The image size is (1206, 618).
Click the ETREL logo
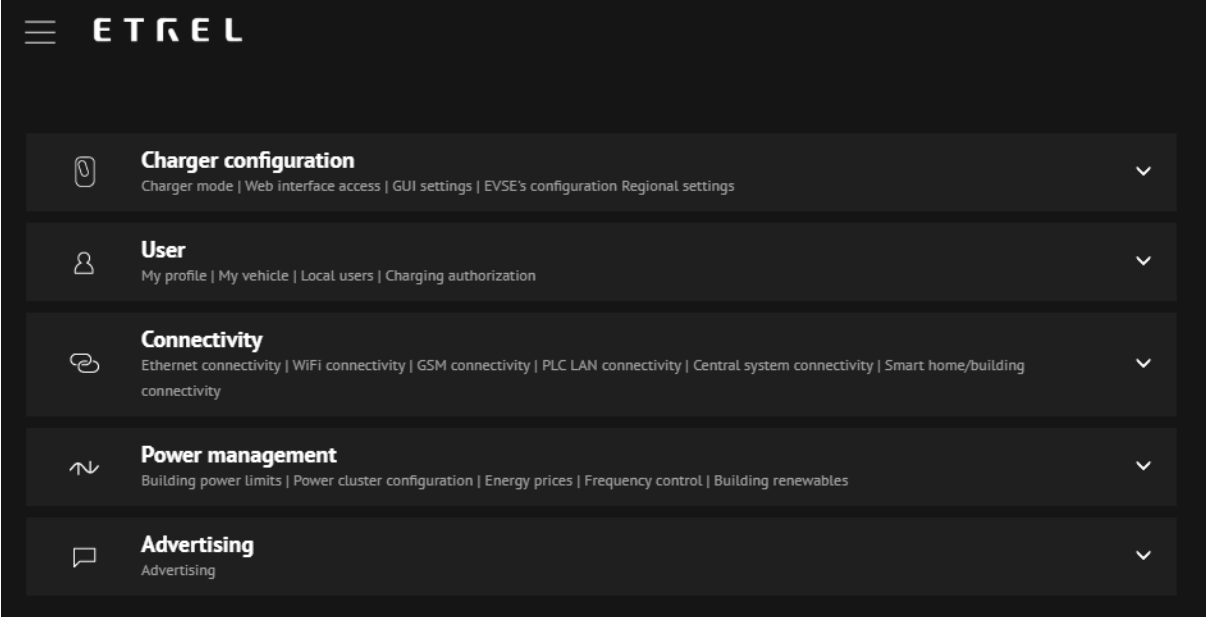[x=167, y=31]
